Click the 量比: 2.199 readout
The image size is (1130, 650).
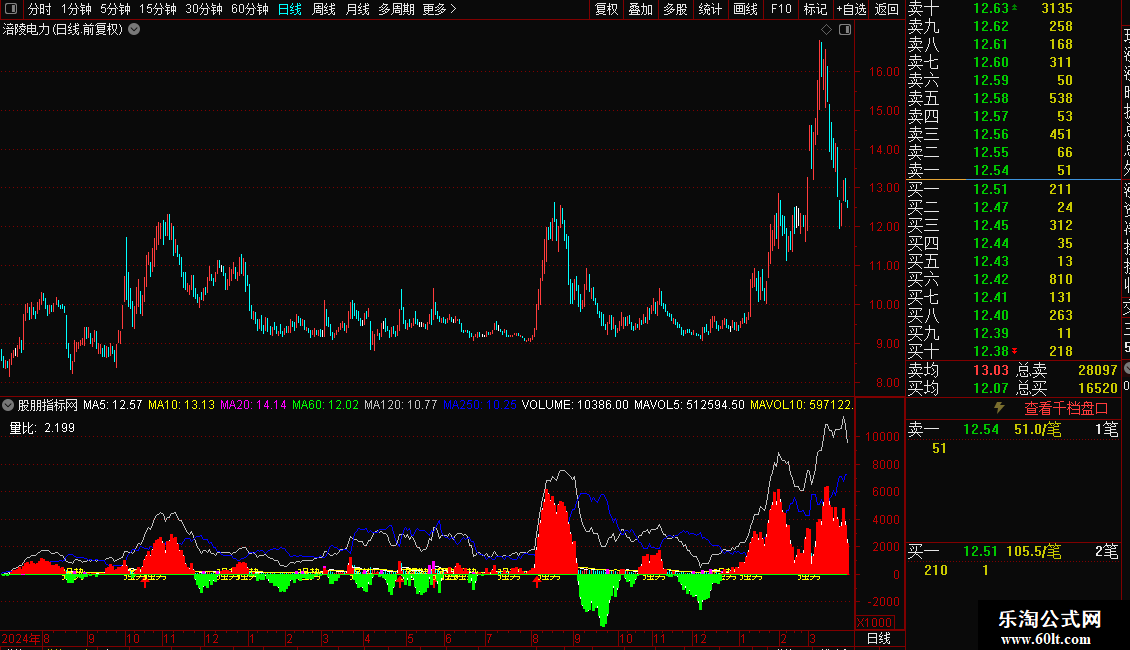pos(42,428)
